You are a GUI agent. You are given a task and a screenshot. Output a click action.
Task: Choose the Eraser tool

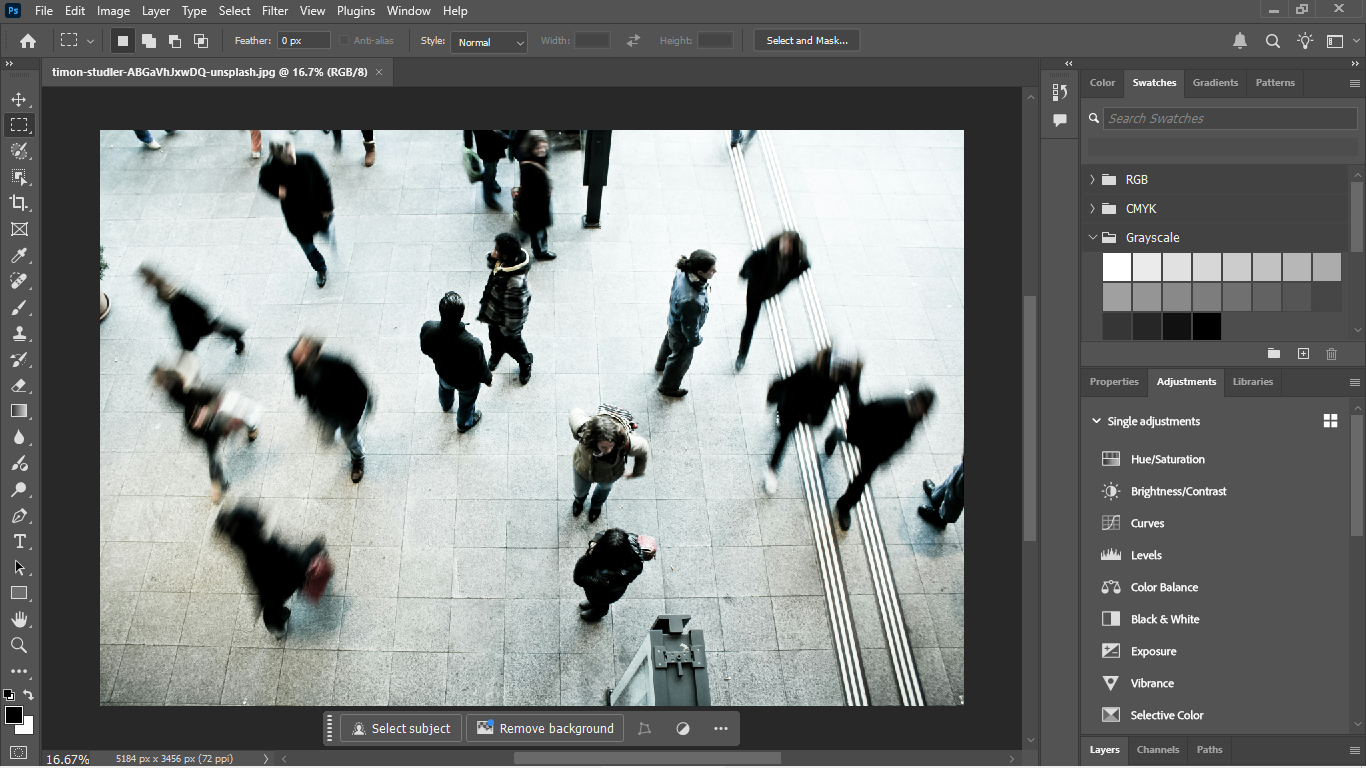(19, 385)
